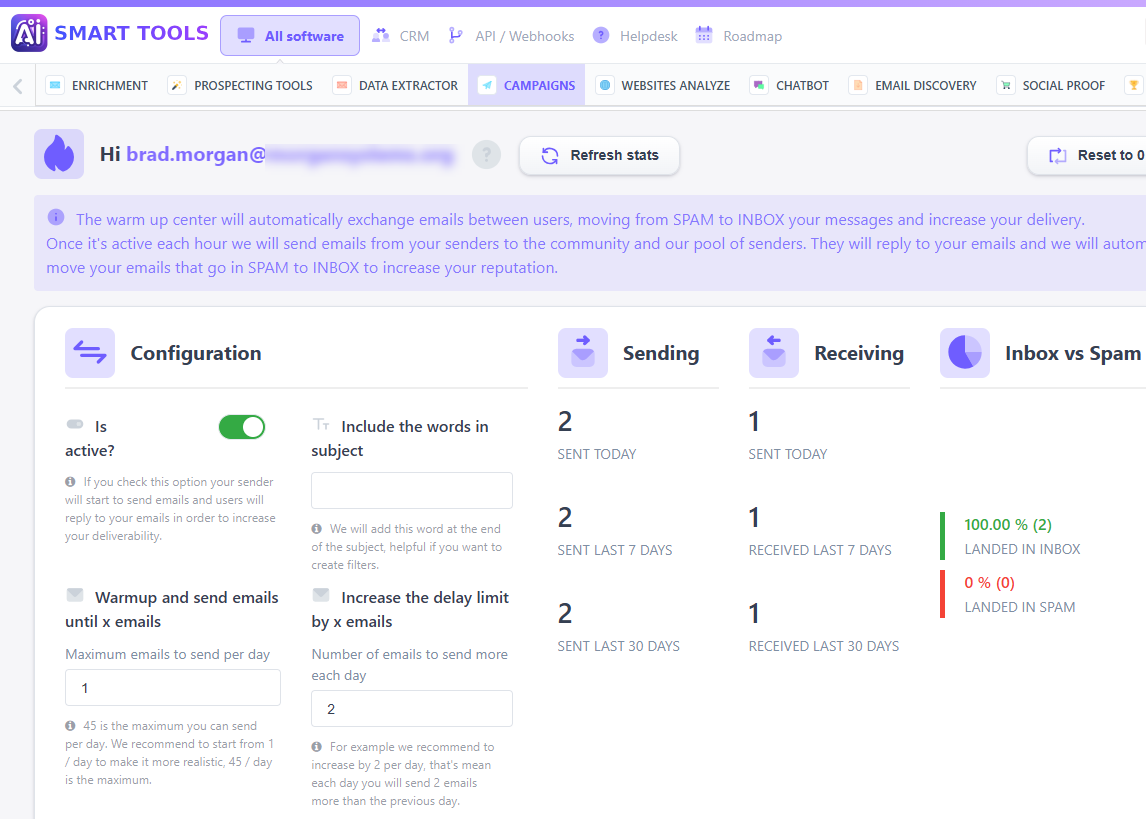Click the gray help question mark icon
Image resolution: width=1146 pixels, height=819 pixels.
point(487,155)
